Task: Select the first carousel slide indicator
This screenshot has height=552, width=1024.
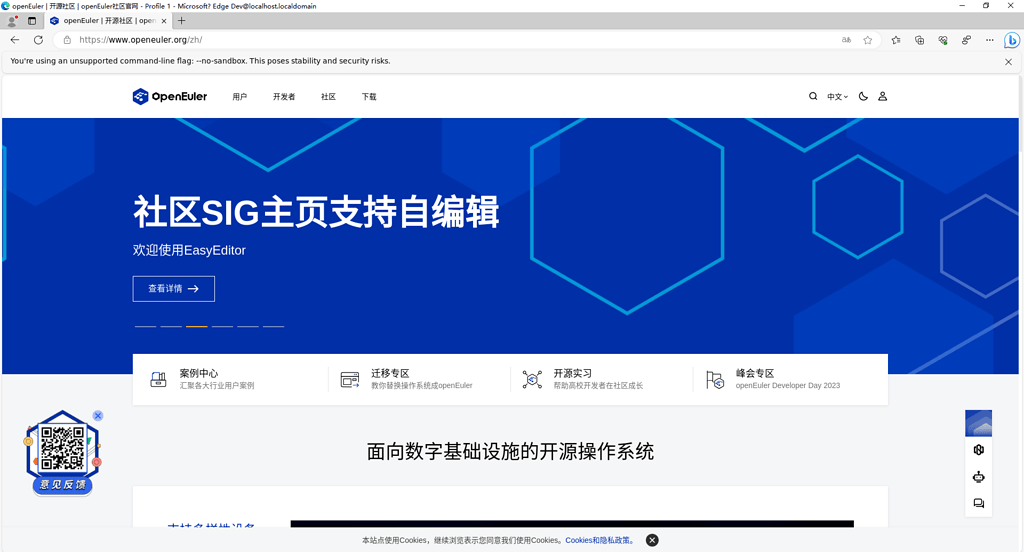Action: click(145, 326)
